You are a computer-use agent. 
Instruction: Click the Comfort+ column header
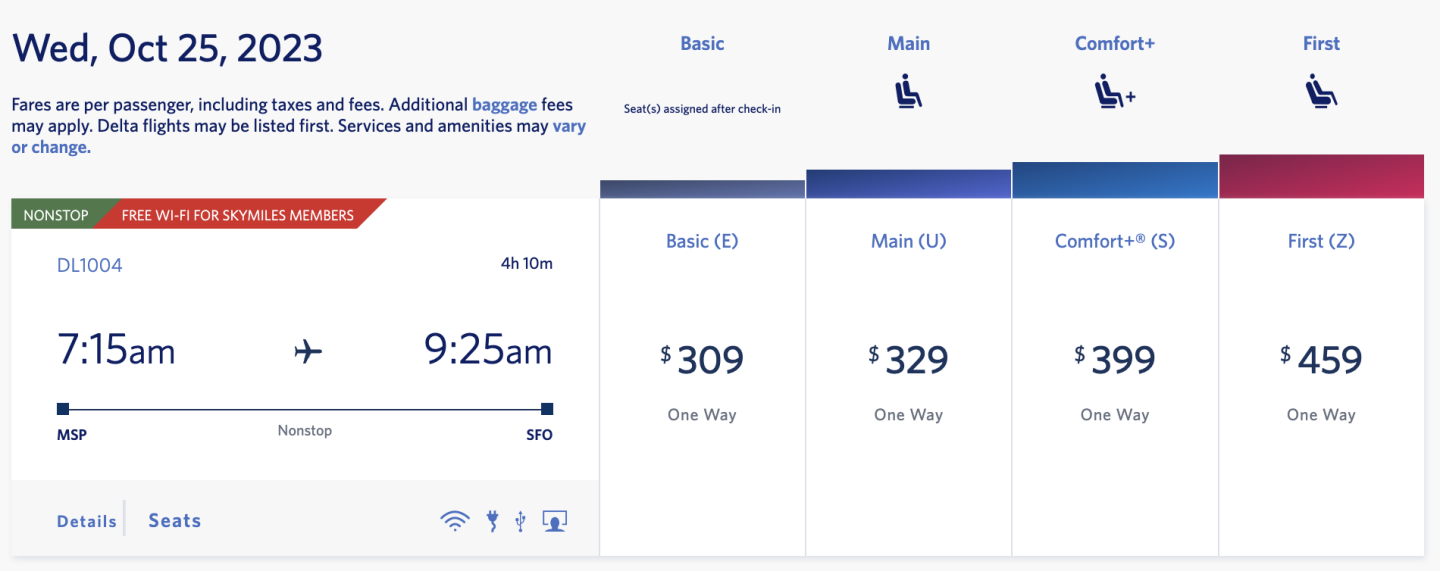pyautogui.click(x=1114, y=43)
